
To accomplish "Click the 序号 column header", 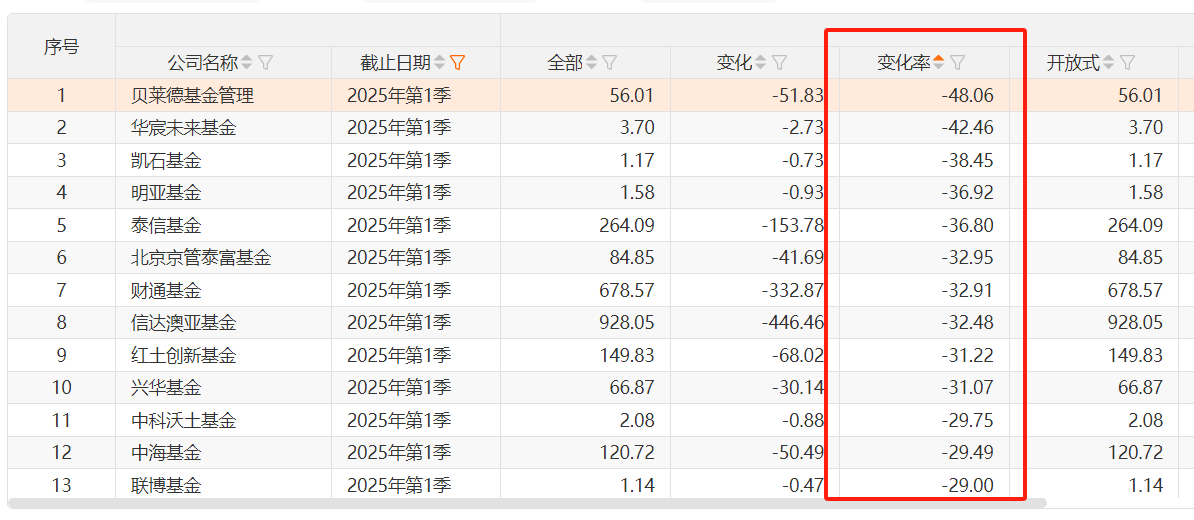I will pyautogui.click(x=61, y=46).
